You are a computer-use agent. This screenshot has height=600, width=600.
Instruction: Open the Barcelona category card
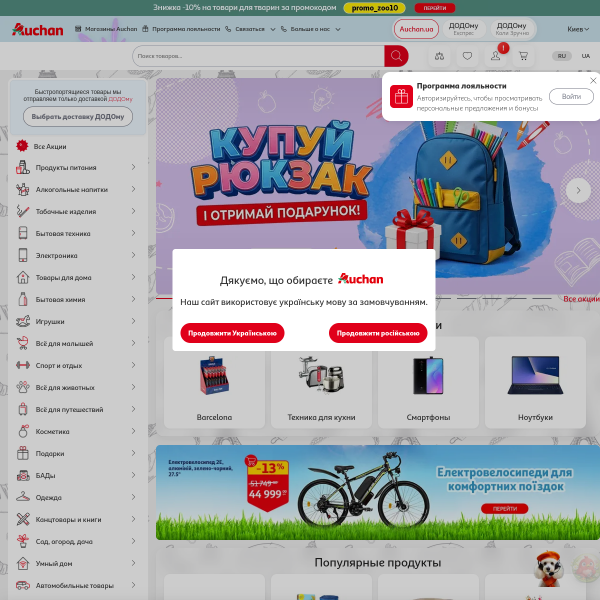tap(214, 383)
